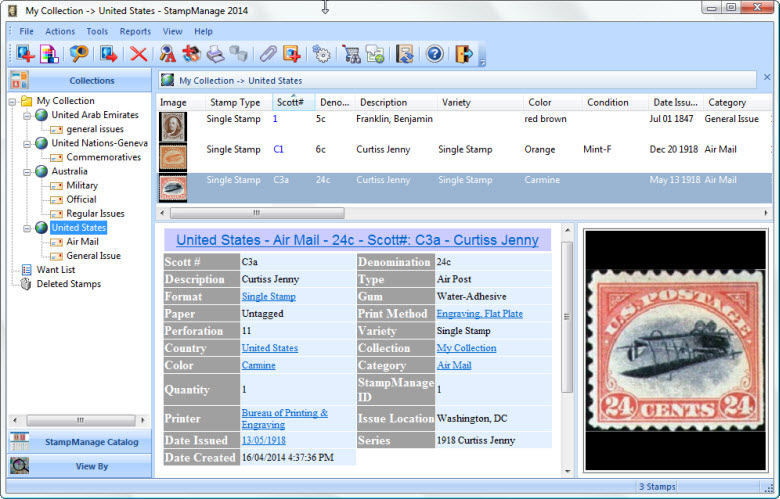Screen dimensions: 780x499
Task: Open the Reports menu
Action: [x=135, y=31]
